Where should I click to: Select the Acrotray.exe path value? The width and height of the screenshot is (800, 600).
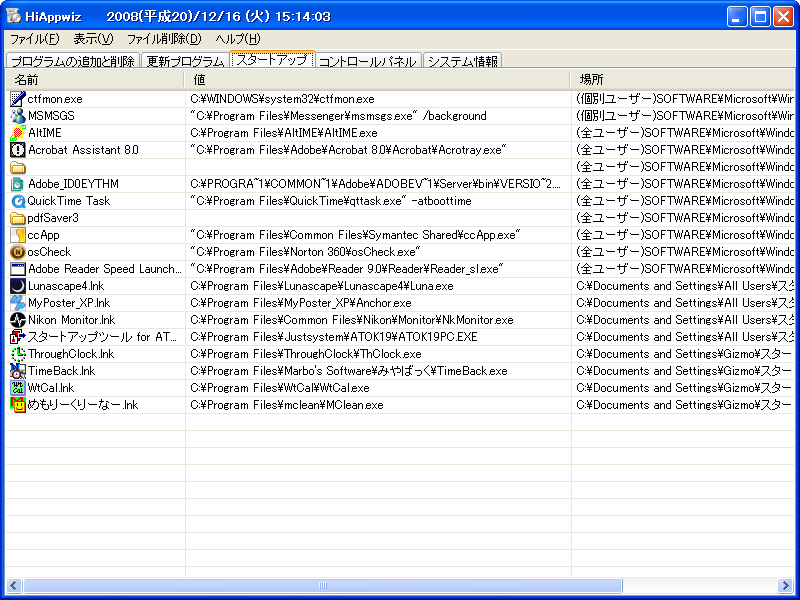pyautogui.click(x=348, y=150)
